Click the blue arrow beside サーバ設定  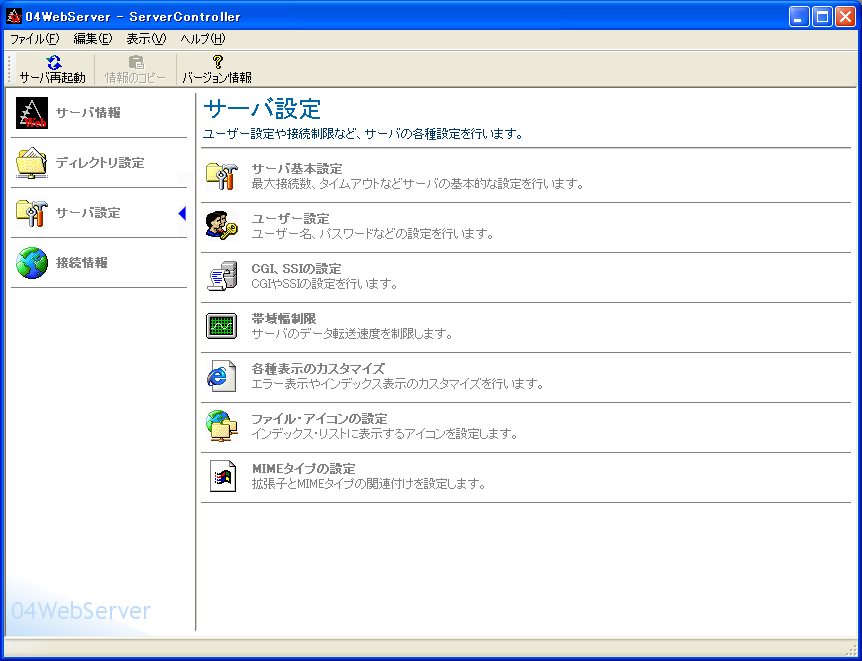coord(183,213)
